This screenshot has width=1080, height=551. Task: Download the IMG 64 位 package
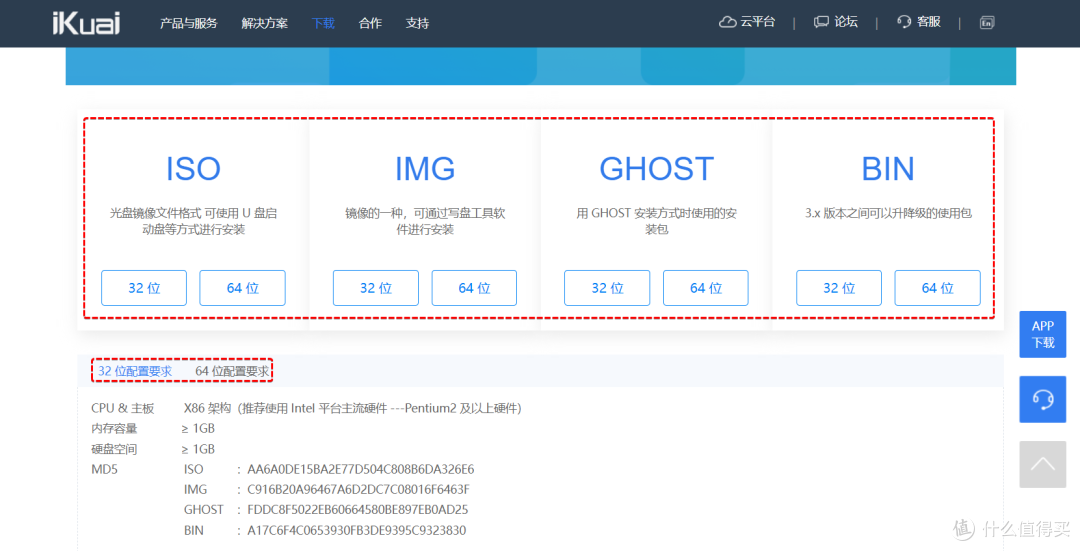click(x=474, y=288)
